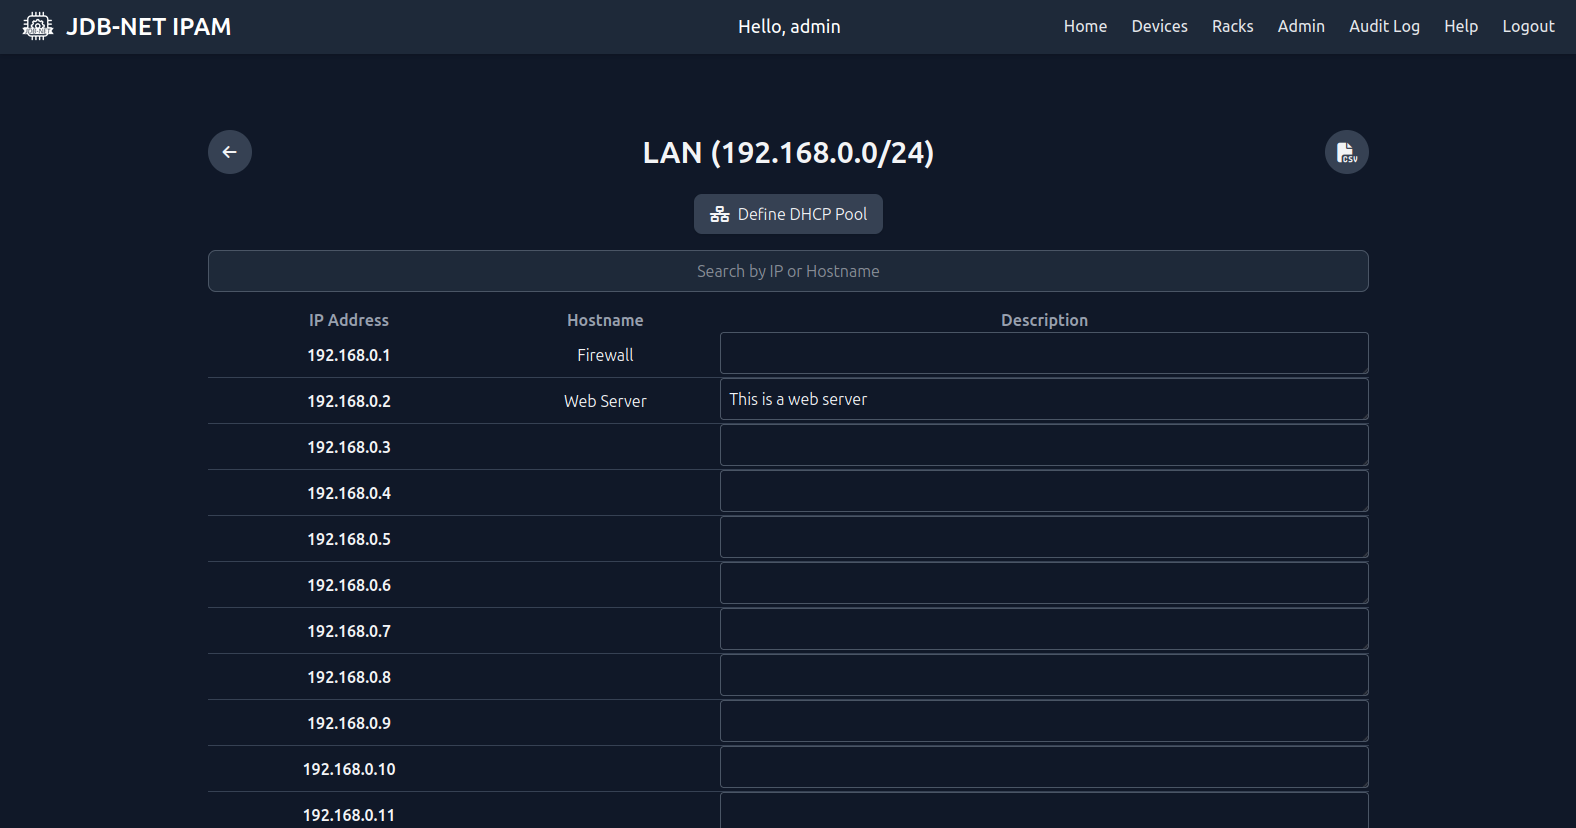1576x828 pixels.
Task: Click the Firewall hostname entry
Action: click(605, 355)
